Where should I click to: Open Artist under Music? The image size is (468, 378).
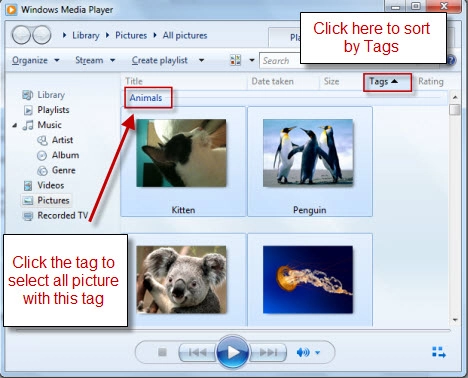[x=62, y=140]
